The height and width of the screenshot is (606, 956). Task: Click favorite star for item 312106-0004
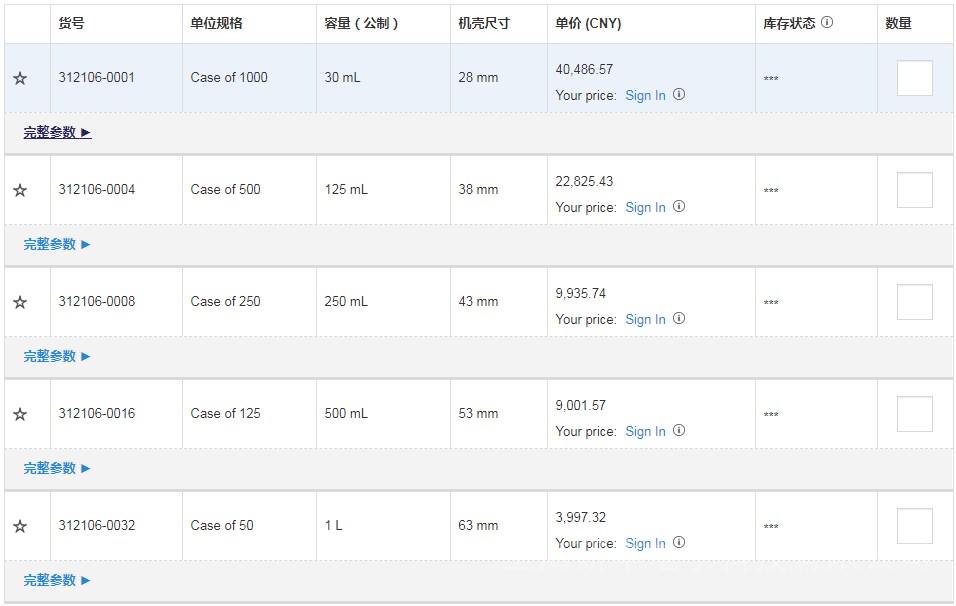20,190
